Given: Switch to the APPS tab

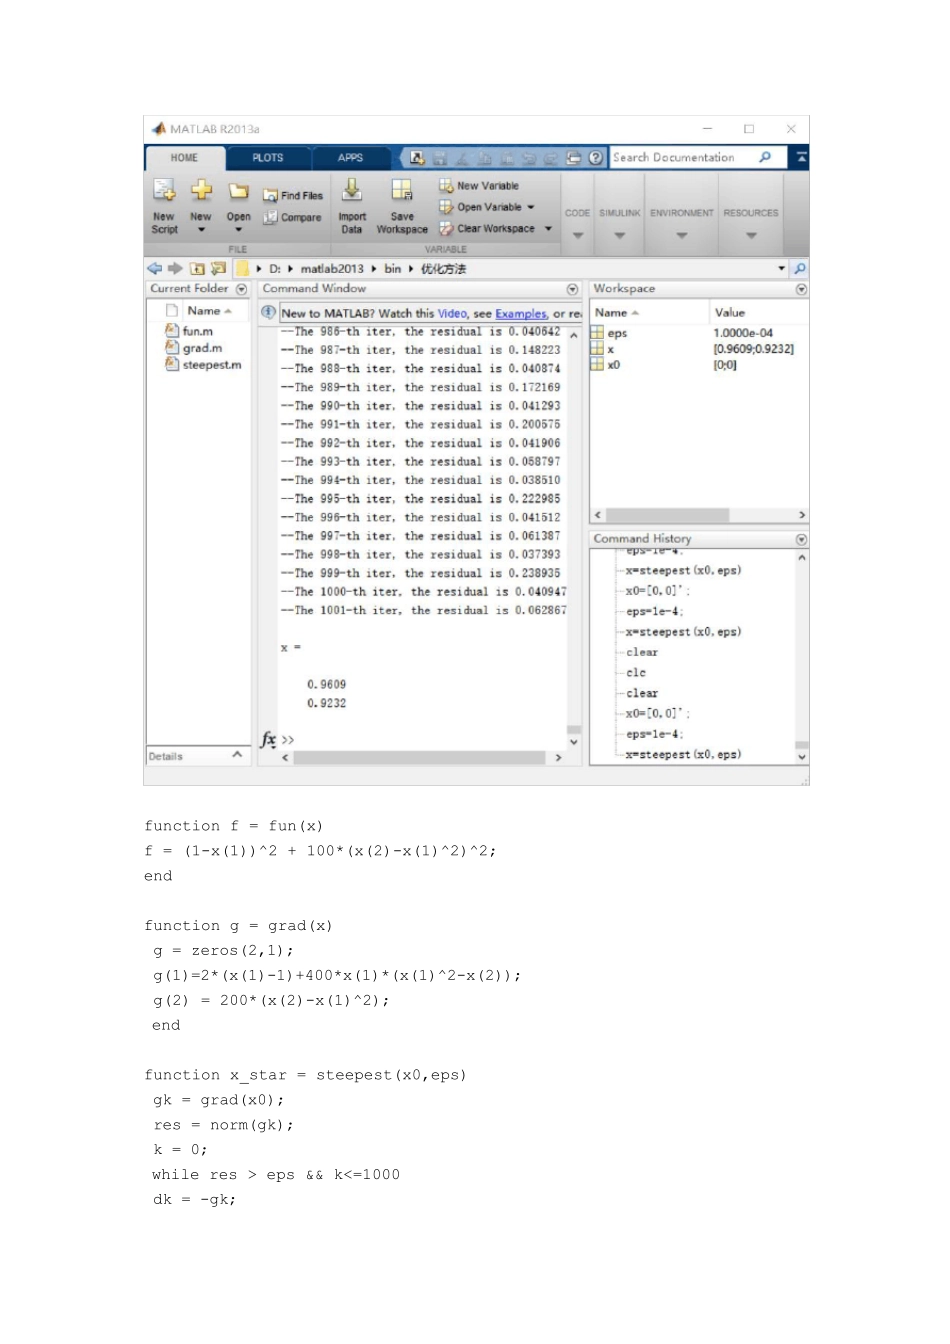Looking at the screenshot, I should (x=350, y=158).
